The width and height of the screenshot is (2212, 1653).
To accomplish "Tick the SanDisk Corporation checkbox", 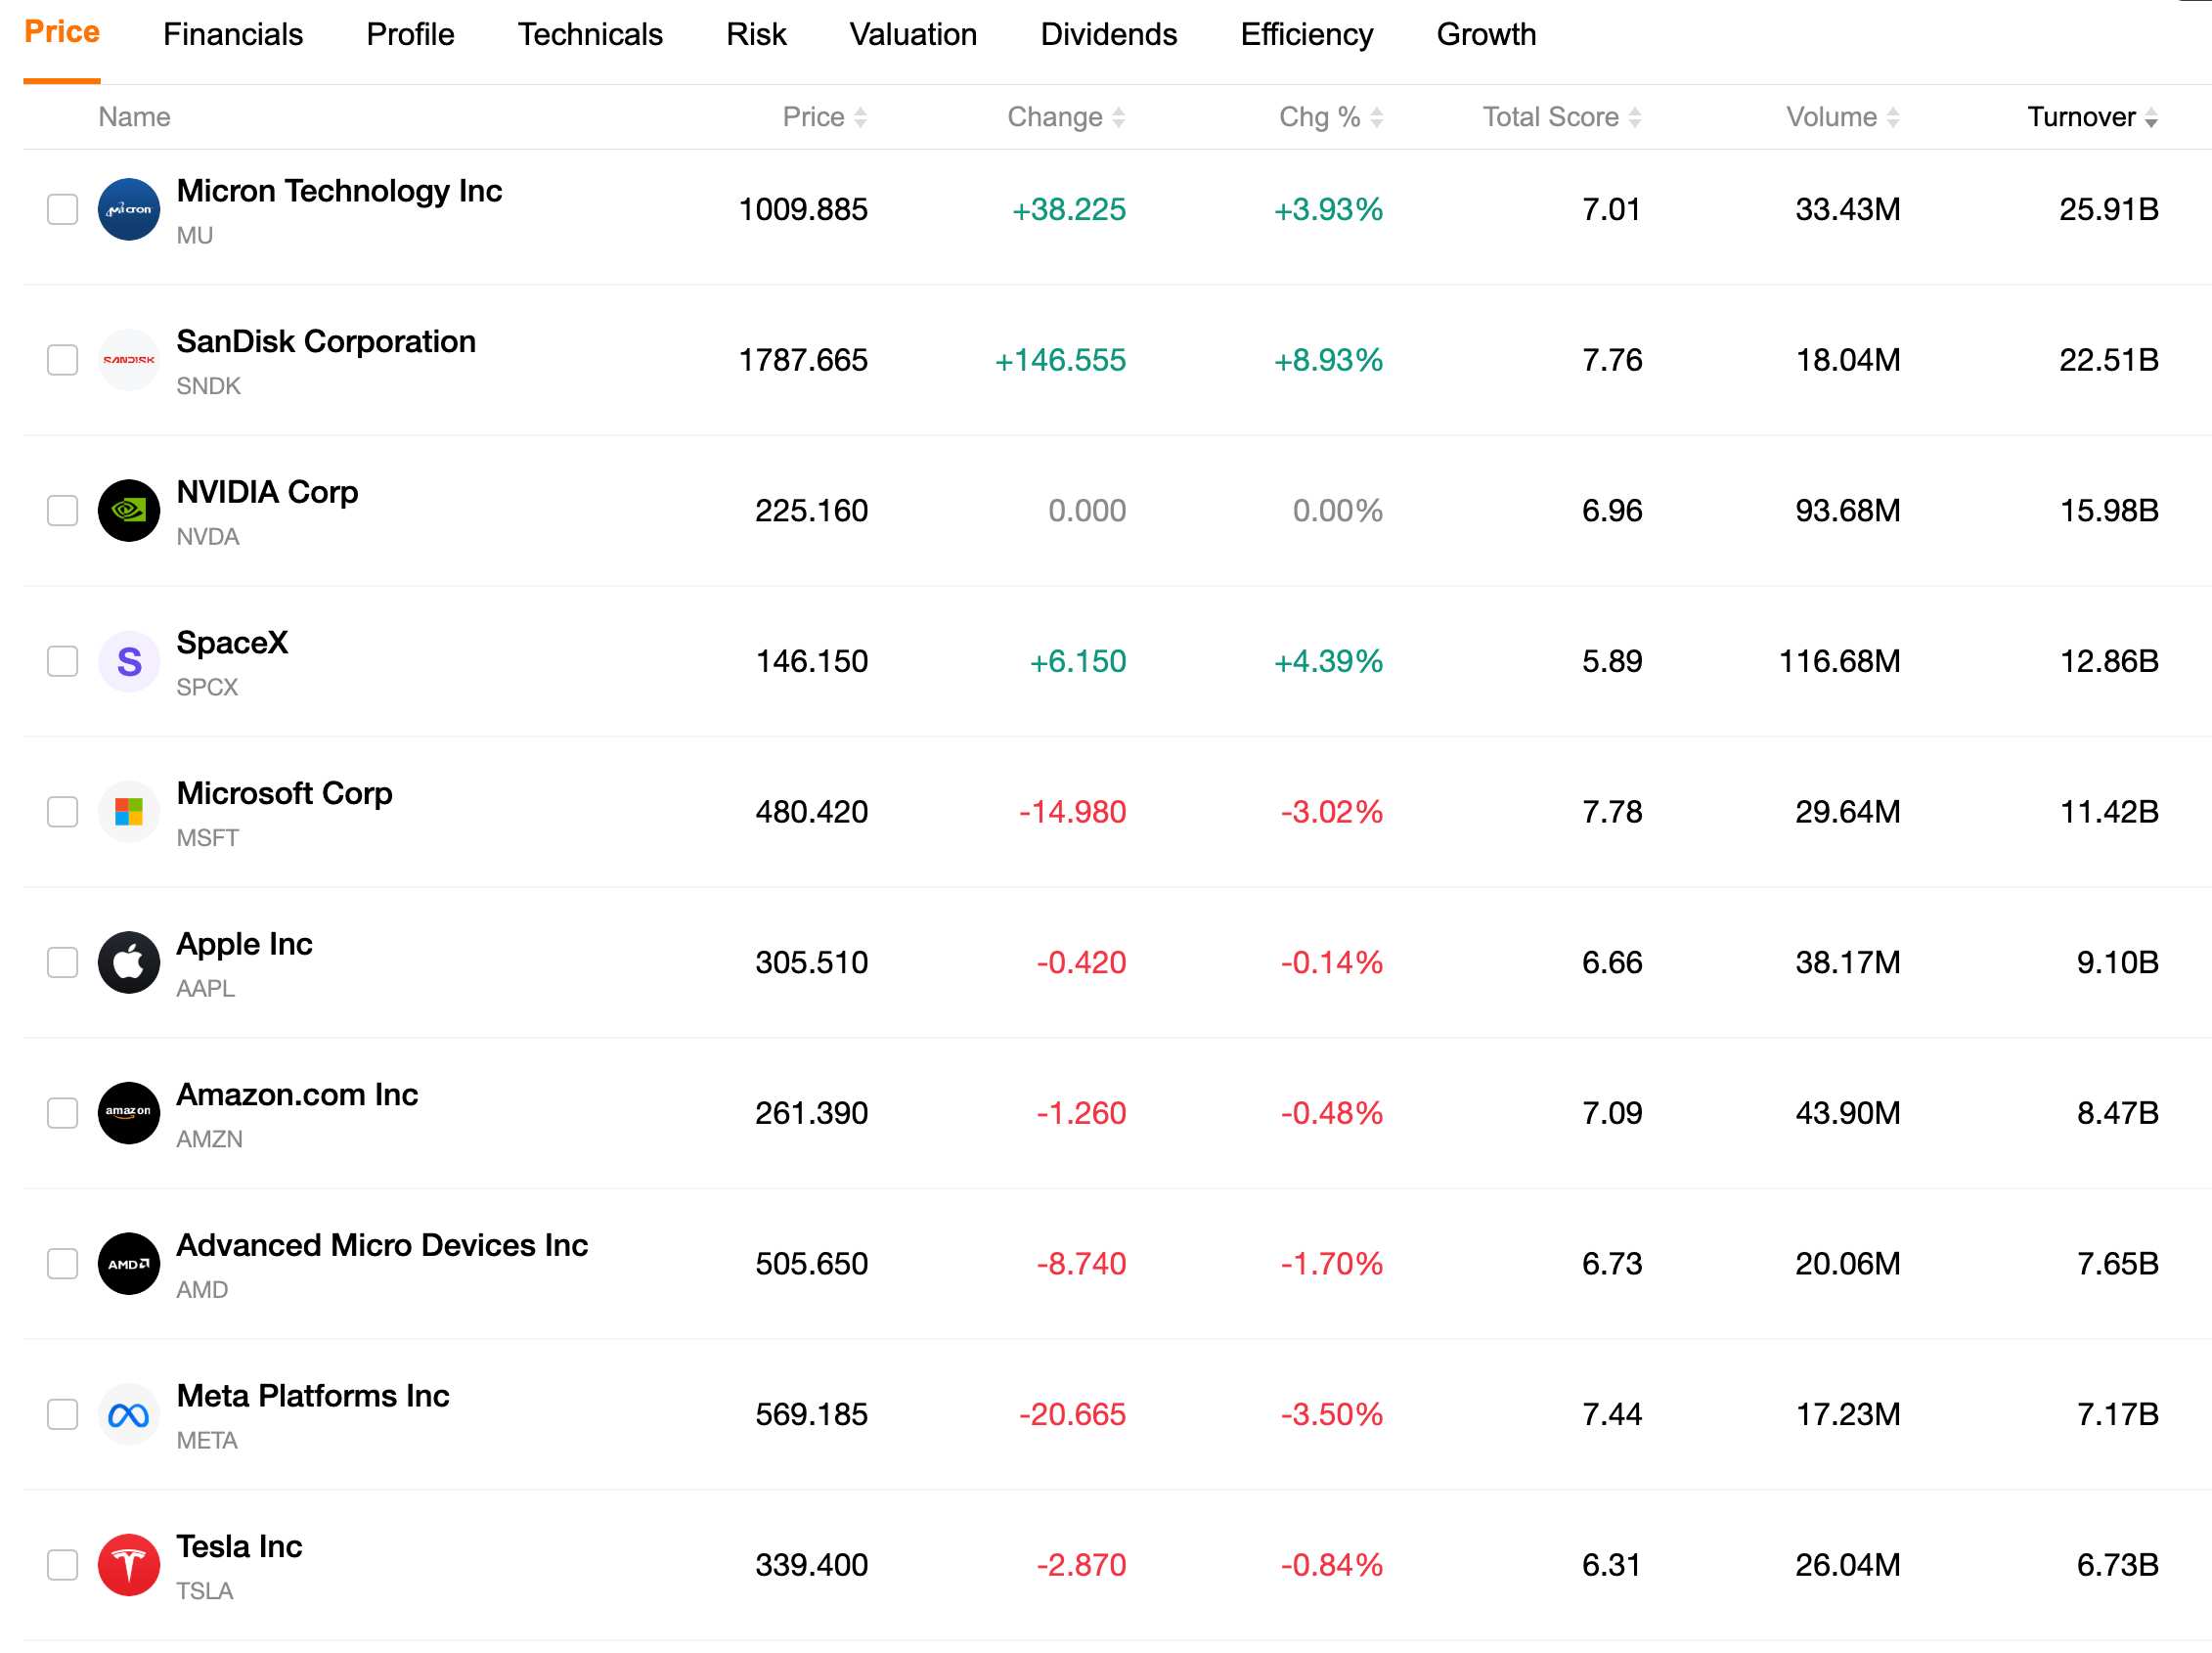I will point(63,360).
